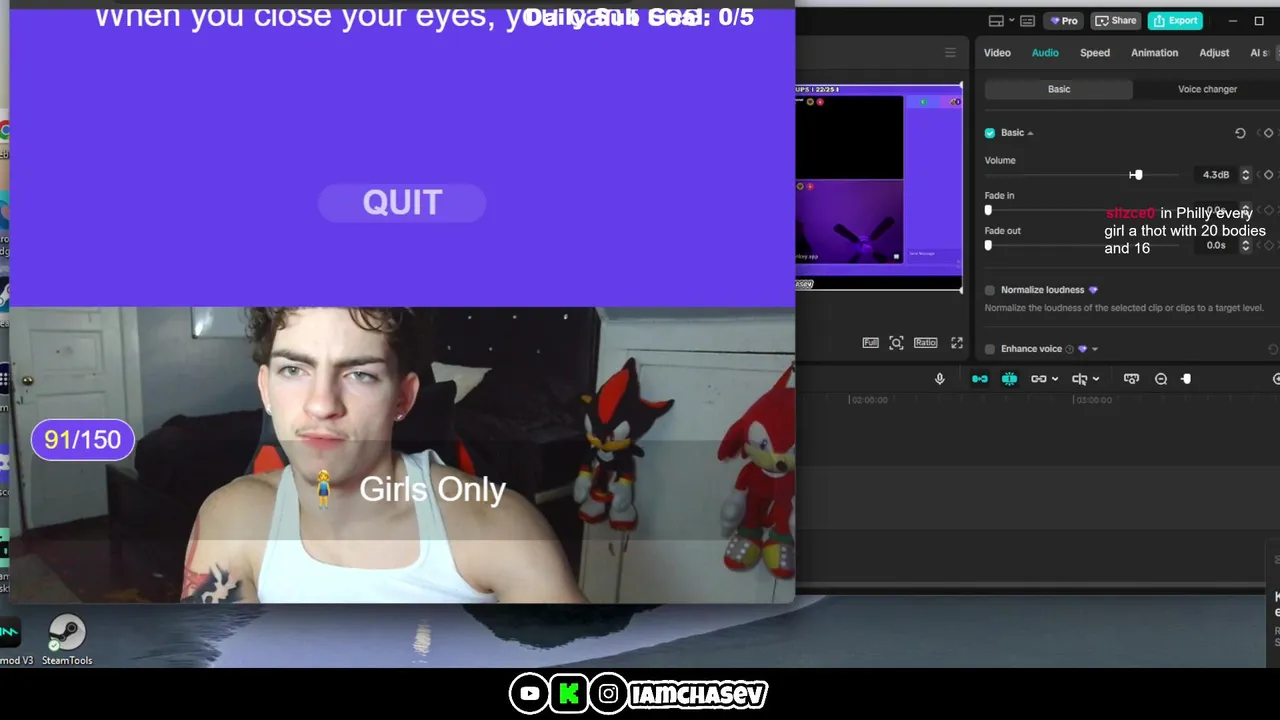Click the 91/150 counter badge
1280x720 pixels.
click(x=82, y=440)
